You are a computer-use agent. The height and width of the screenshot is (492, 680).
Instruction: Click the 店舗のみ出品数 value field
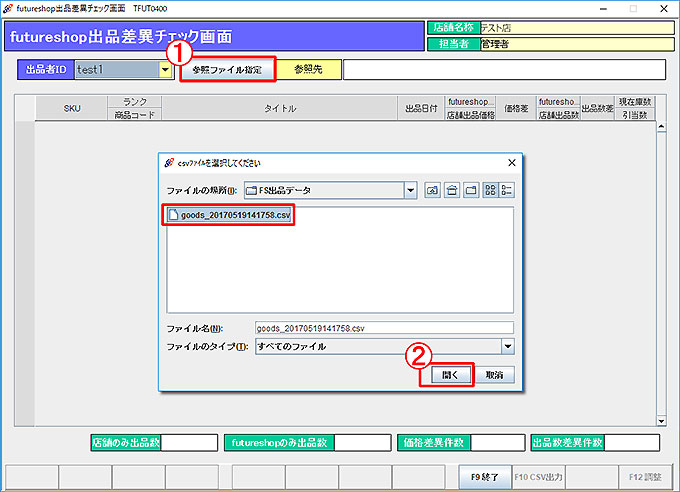click(x=189, y=443)
